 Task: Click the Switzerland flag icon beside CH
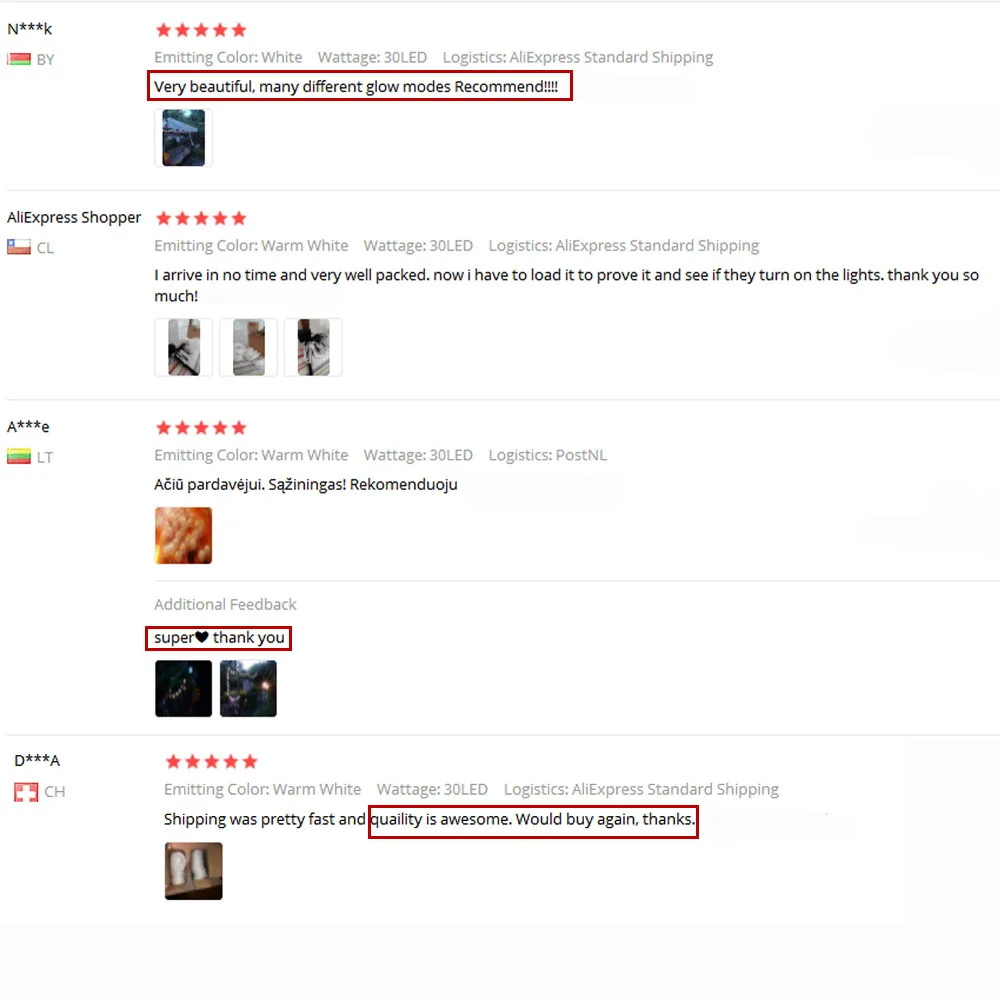point(26,792)
